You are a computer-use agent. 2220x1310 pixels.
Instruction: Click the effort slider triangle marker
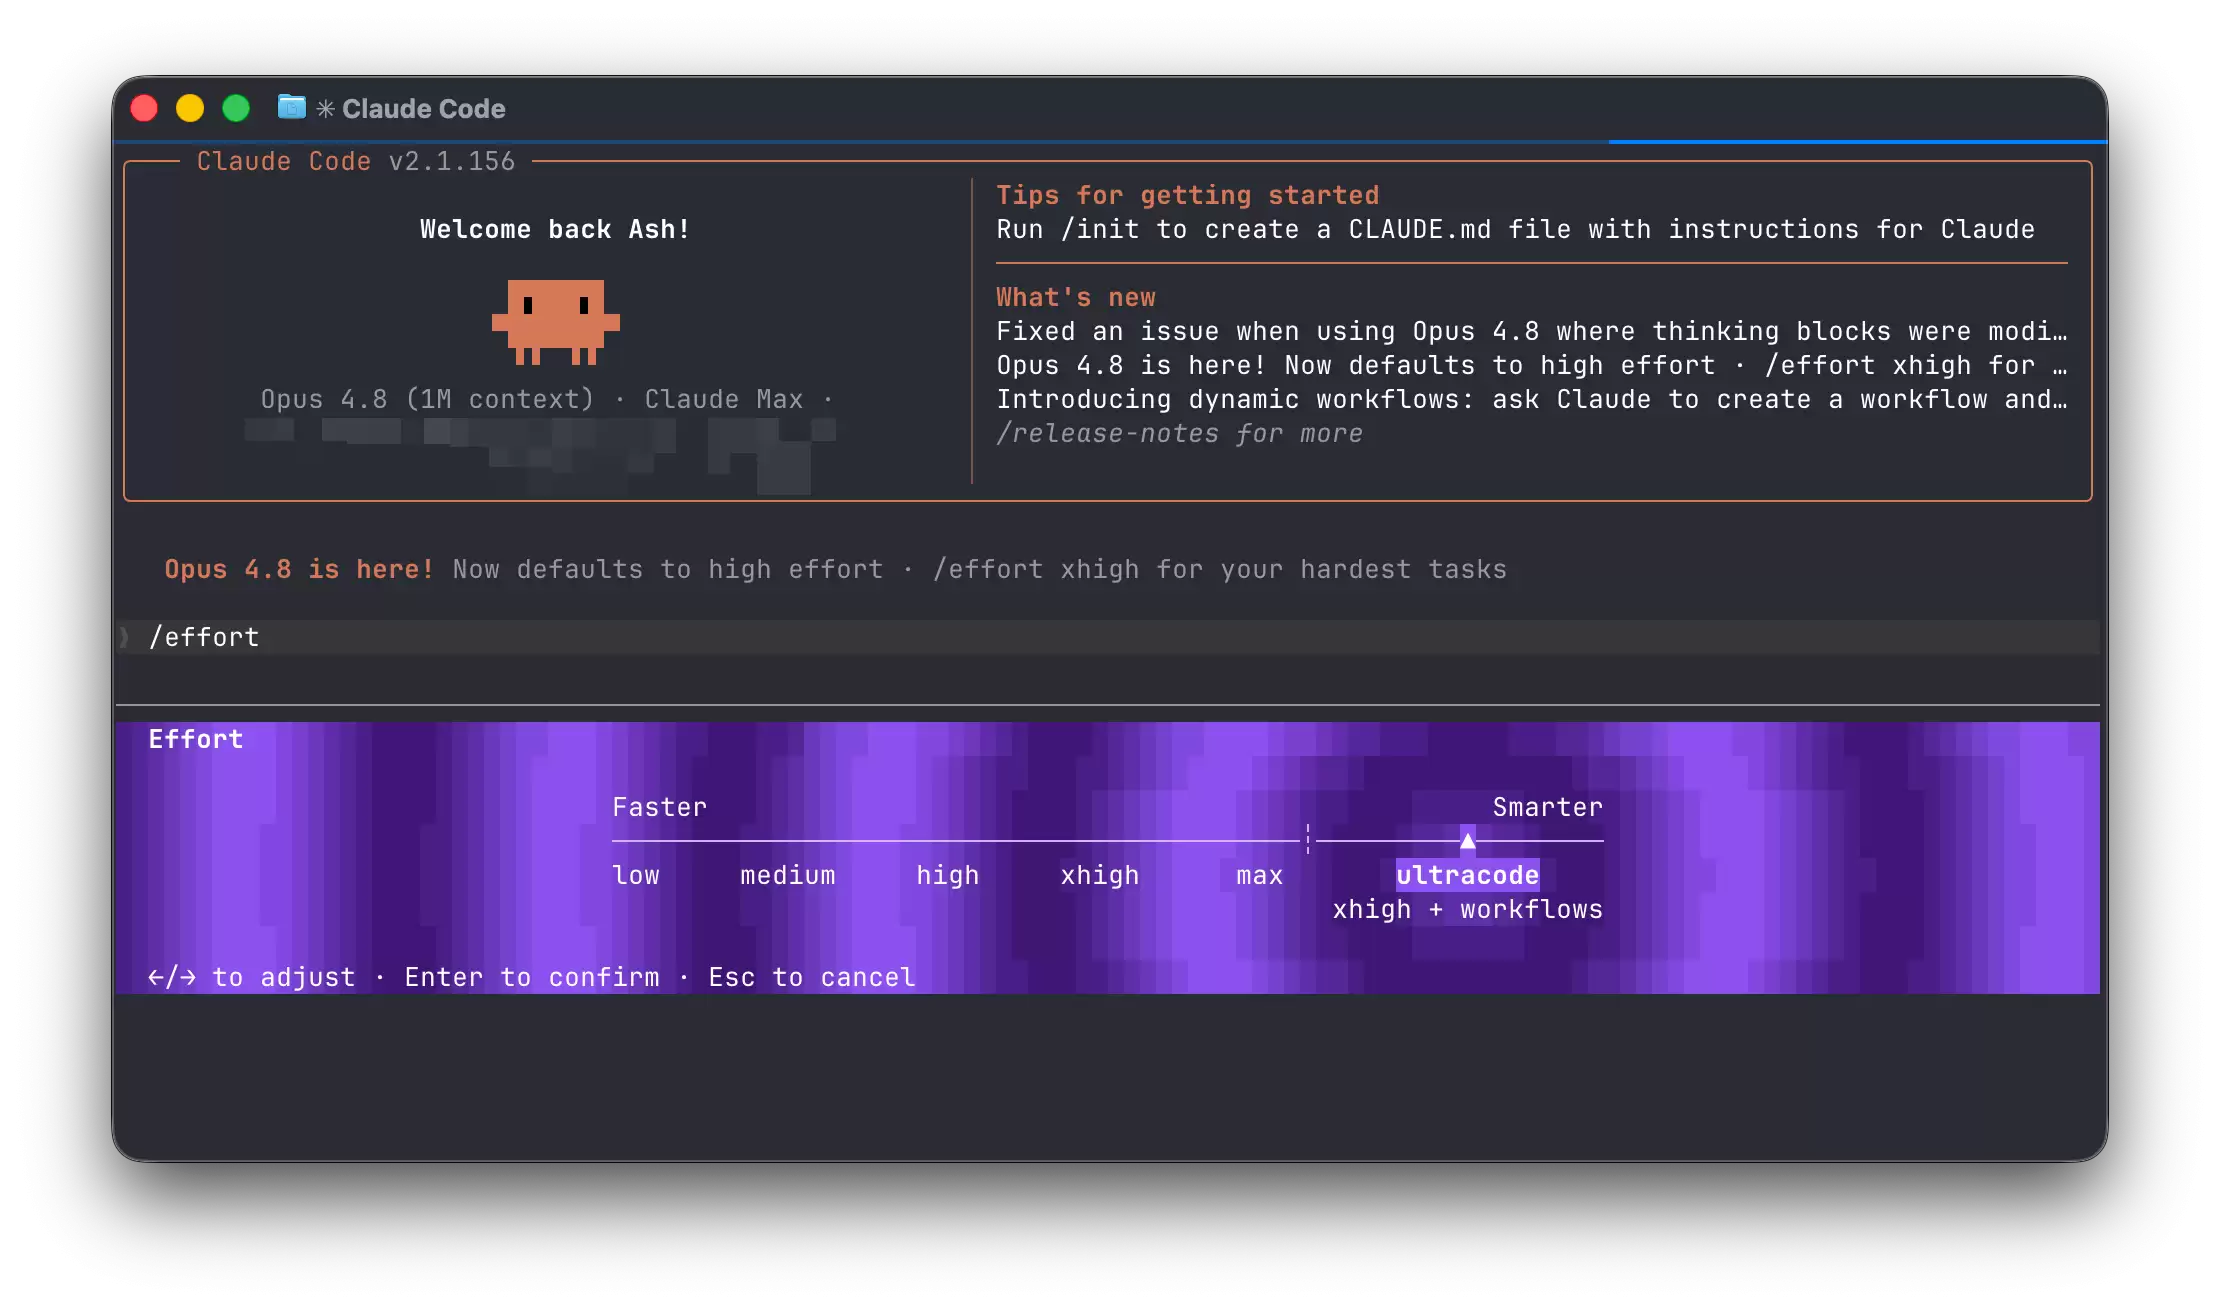point(1468,840)
